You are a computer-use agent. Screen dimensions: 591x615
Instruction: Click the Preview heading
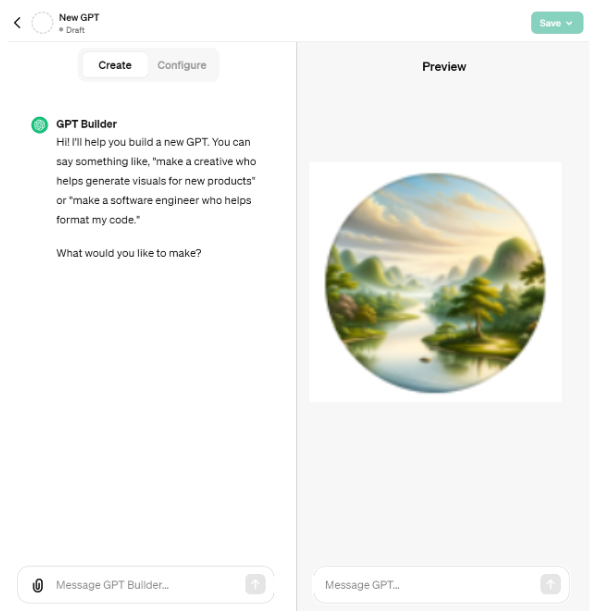pyautogui.click(x=444, y=67)
